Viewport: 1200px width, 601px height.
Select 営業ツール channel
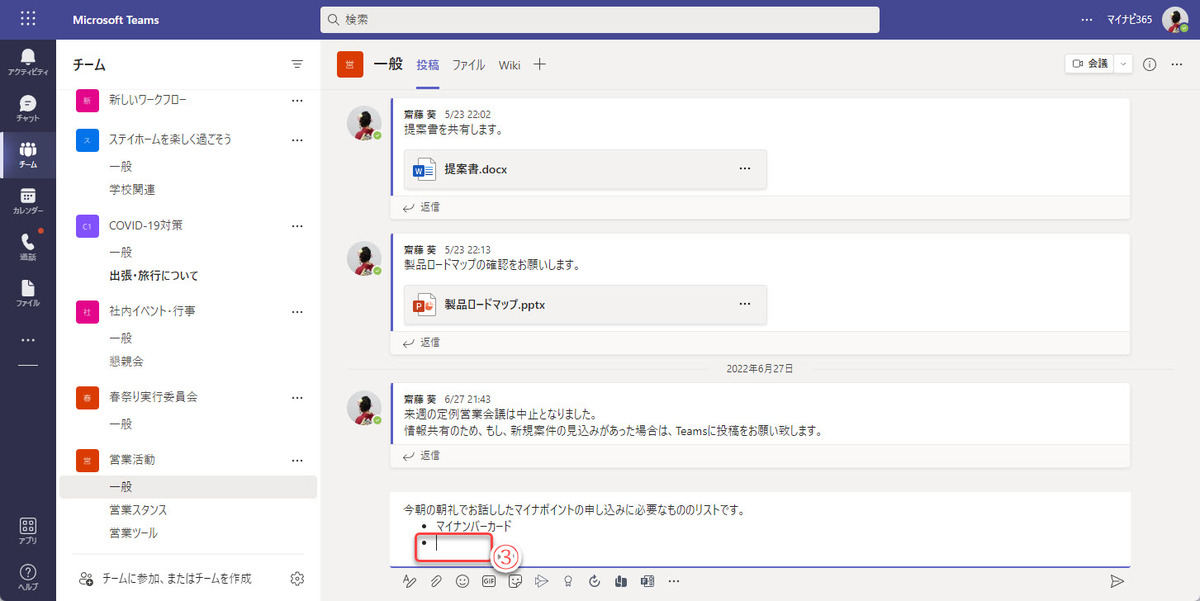click(133, 533)
